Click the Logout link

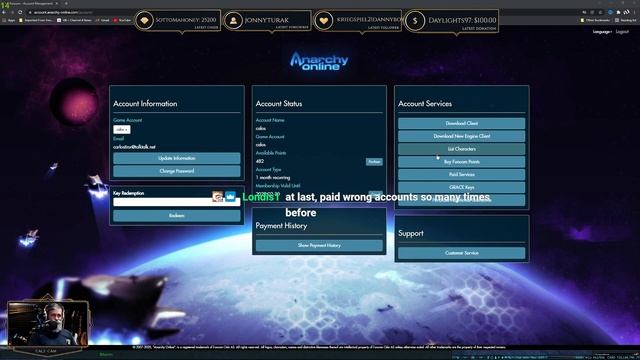click(622, 31)
